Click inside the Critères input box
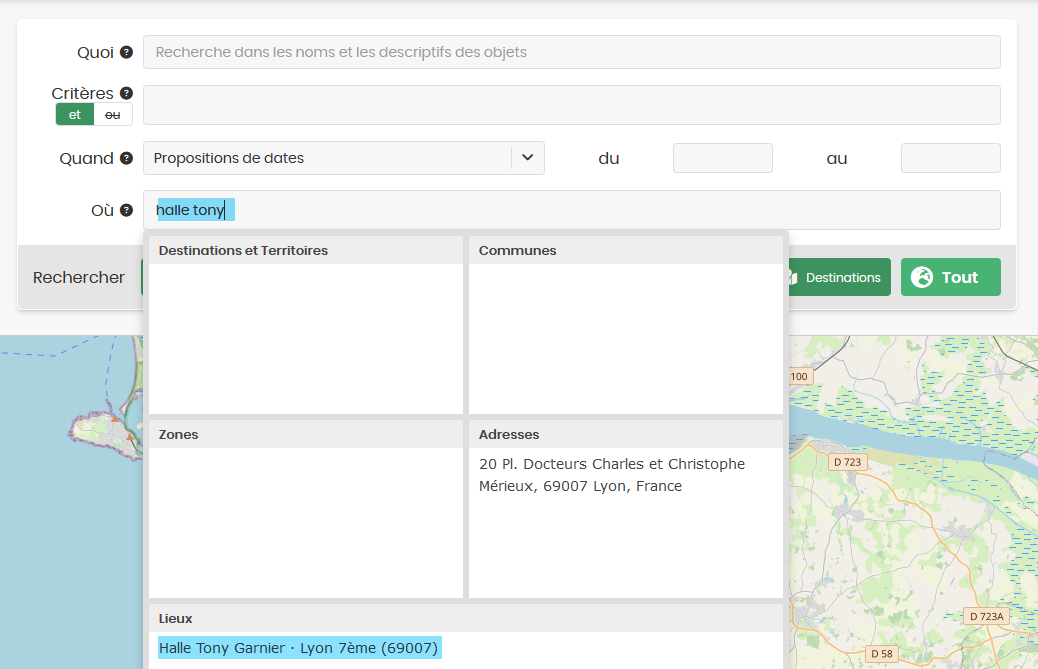 click(x=571, y=105)
